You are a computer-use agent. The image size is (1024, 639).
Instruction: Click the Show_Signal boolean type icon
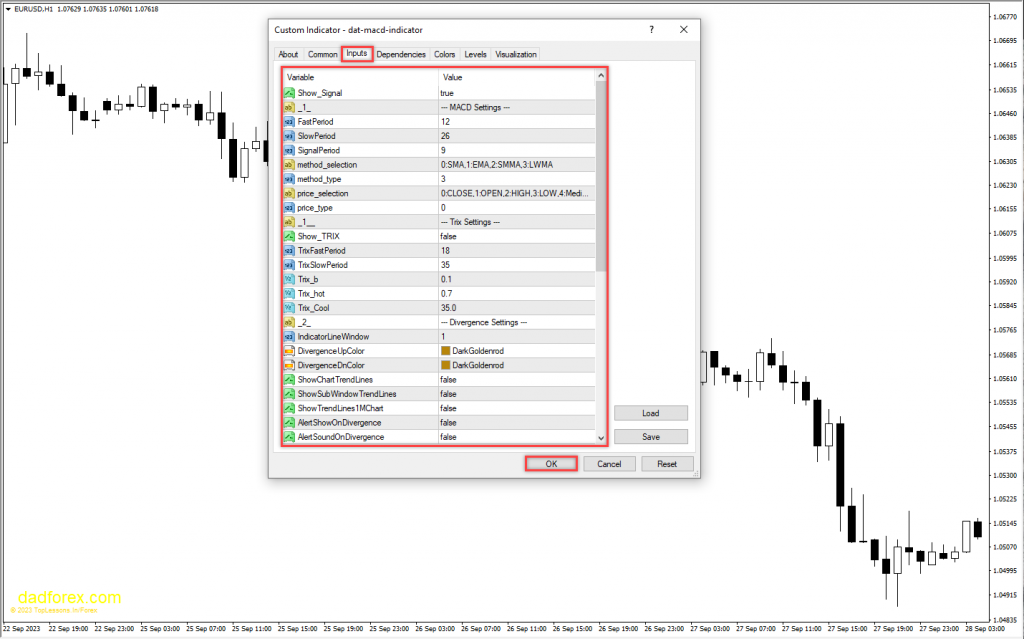(x=289, y=93)
